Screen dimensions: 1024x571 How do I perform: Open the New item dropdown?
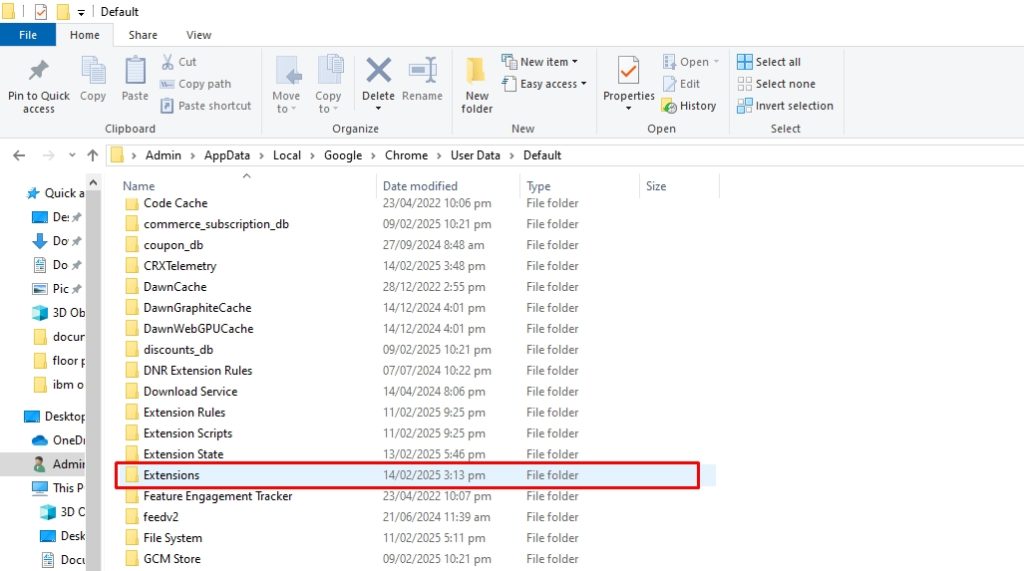click(539, 62)
